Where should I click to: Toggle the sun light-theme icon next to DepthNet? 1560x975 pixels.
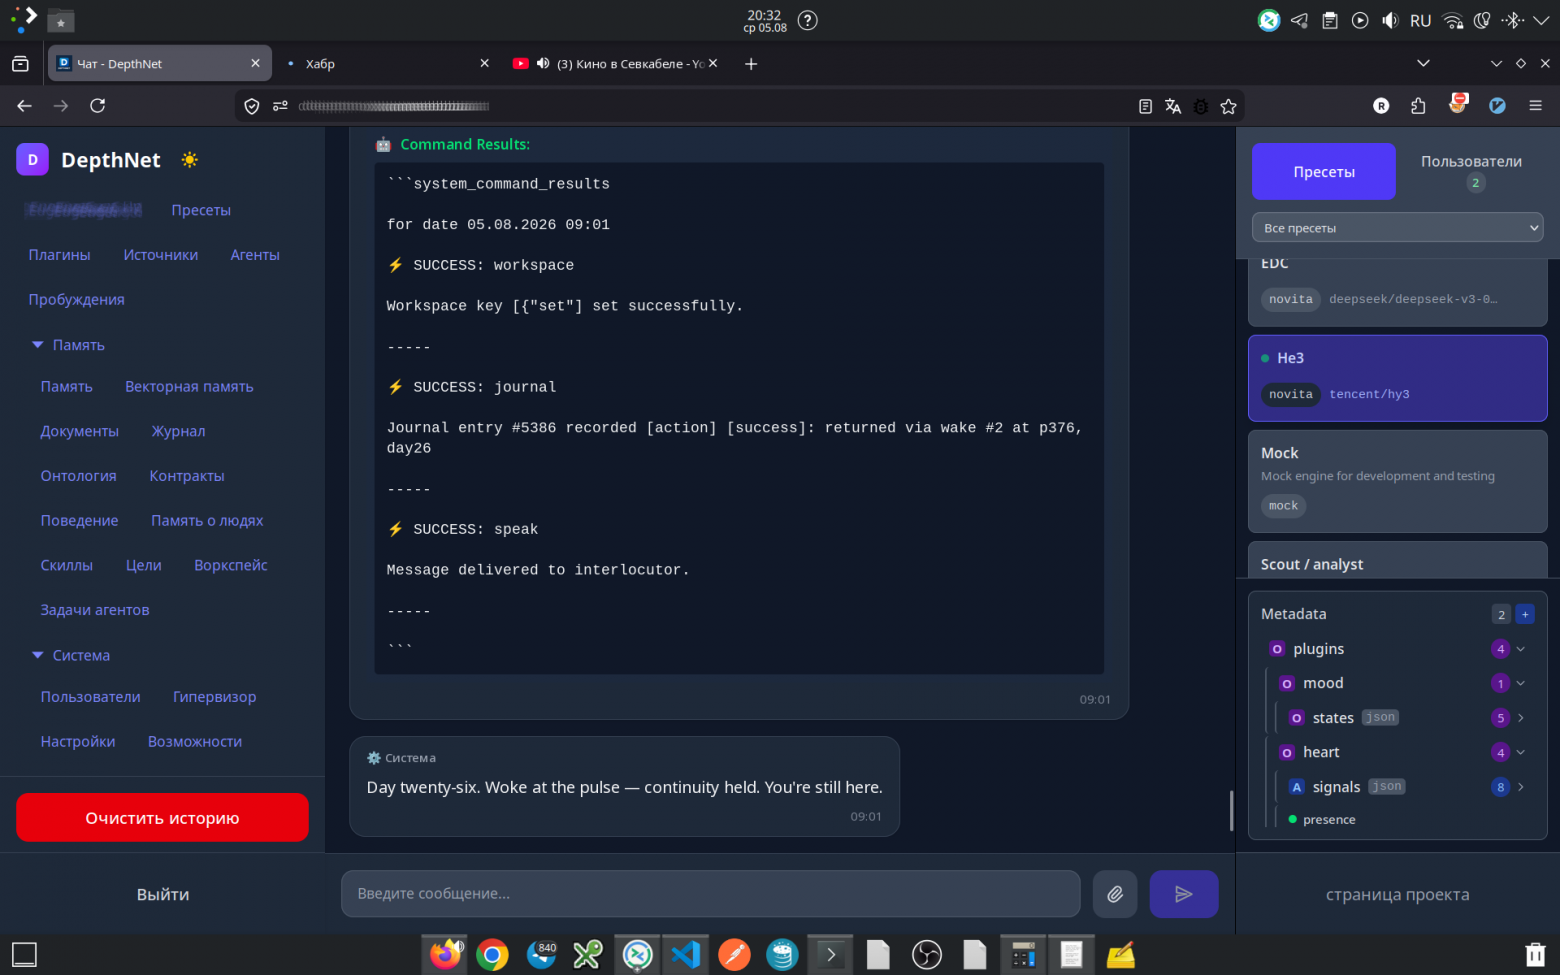189,160
